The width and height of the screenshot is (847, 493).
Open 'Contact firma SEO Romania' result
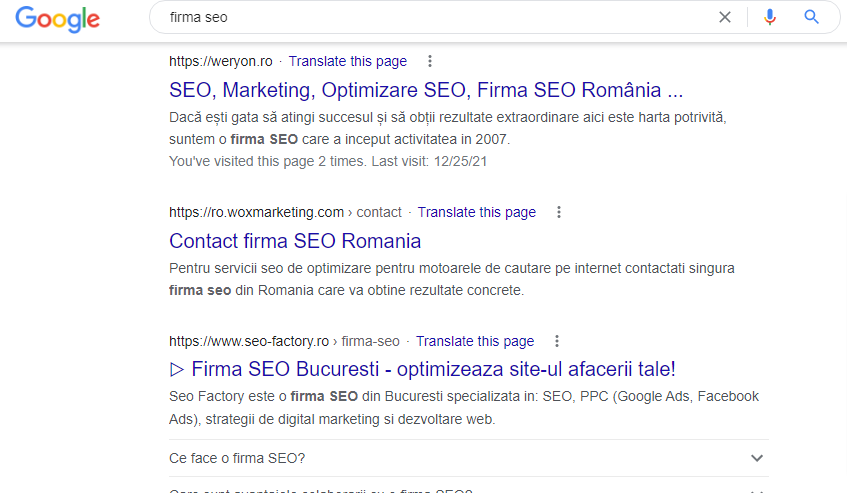point(295,241)
